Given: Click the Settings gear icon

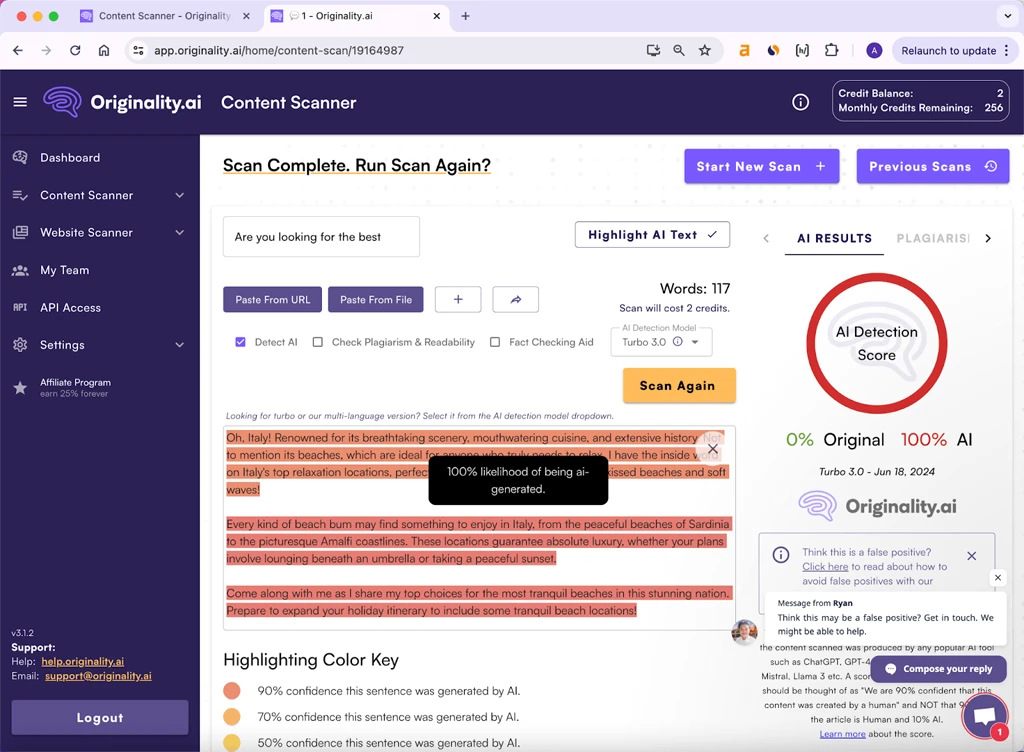Looking at the screenshot, I should (20, 345).
